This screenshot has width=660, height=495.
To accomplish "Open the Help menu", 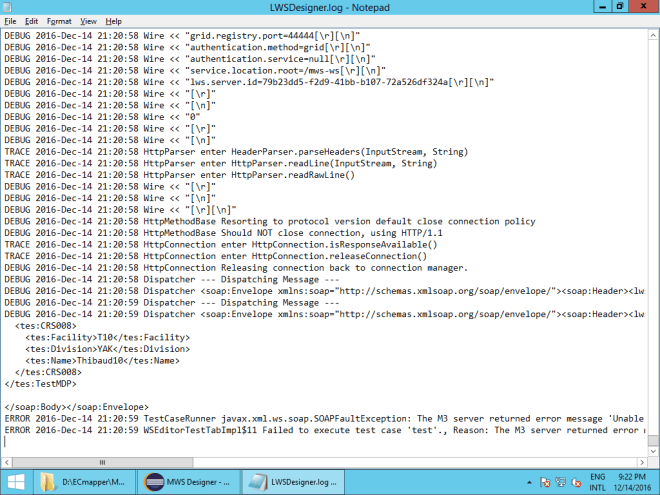I will coord(113,20).
